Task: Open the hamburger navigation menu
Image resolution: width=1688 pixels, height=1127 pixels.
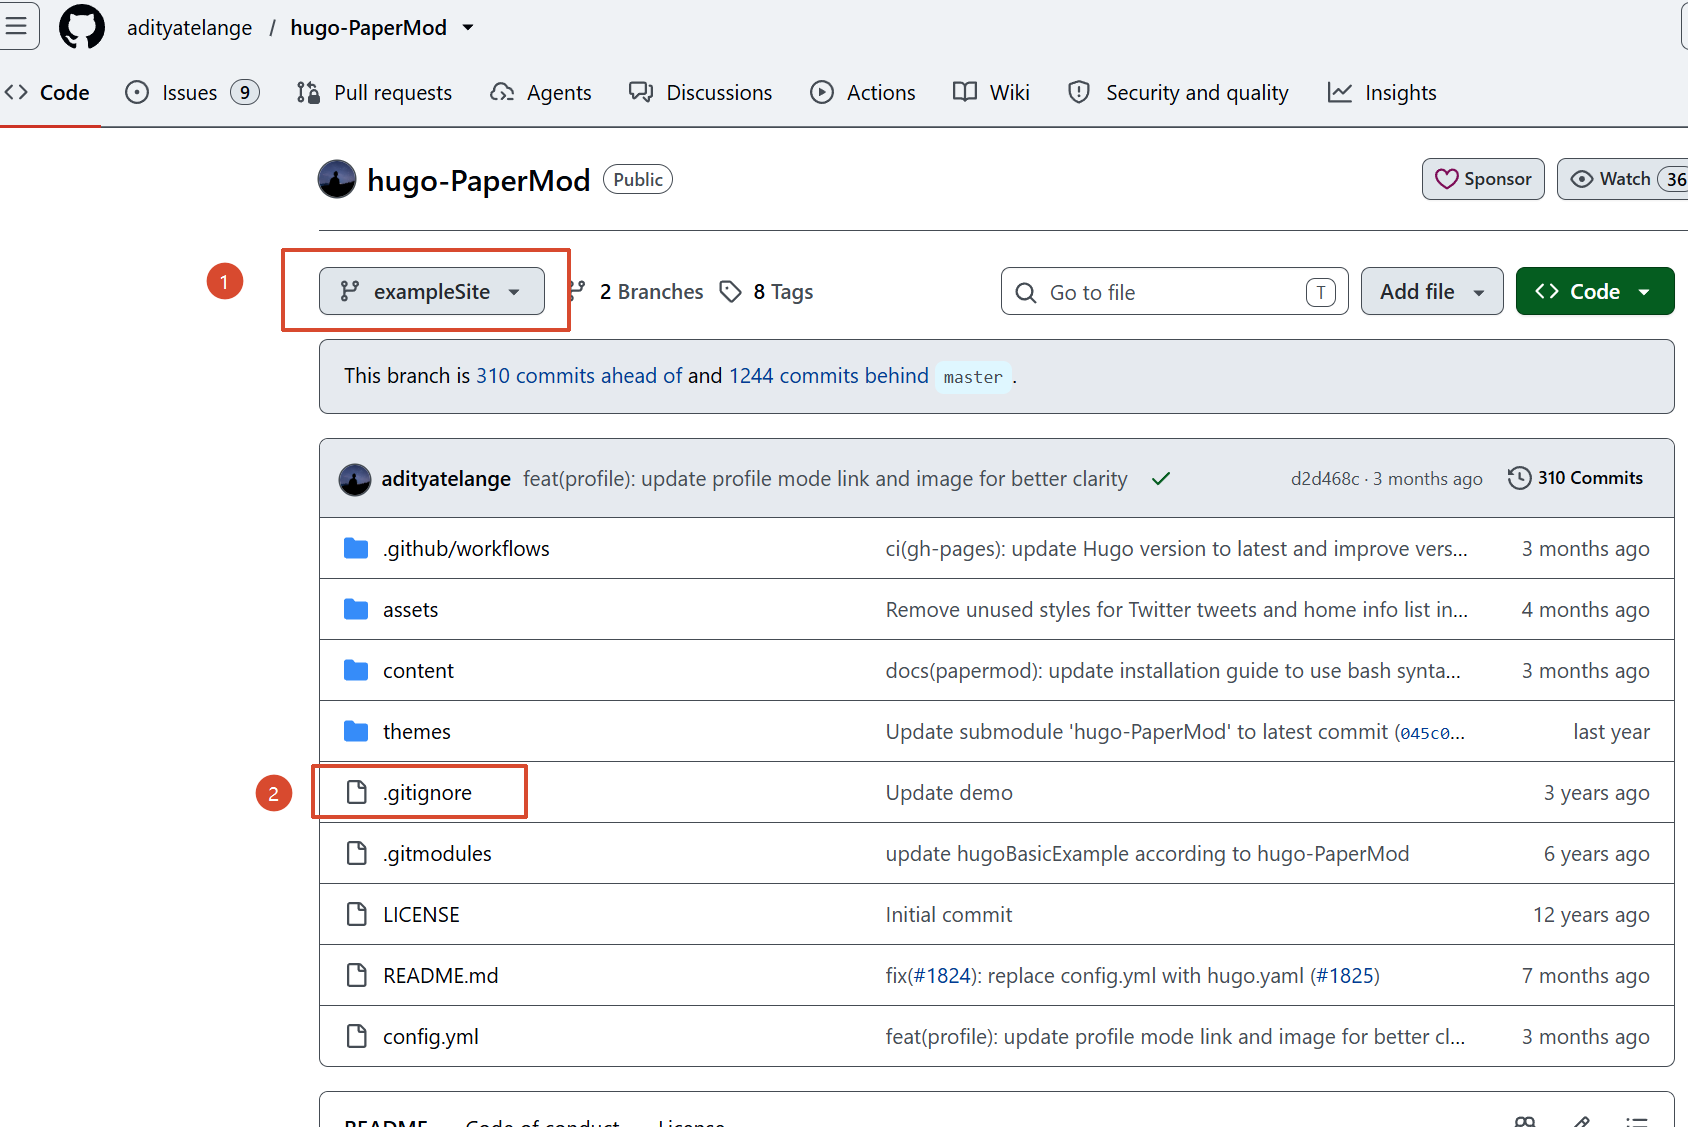Action: pos(17,26)
